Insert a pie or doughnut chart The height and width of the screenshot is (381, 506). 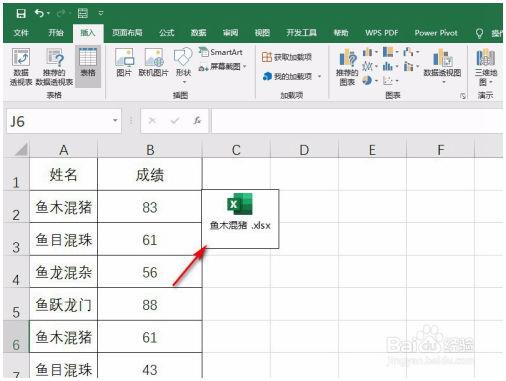(x=370, y=80)
